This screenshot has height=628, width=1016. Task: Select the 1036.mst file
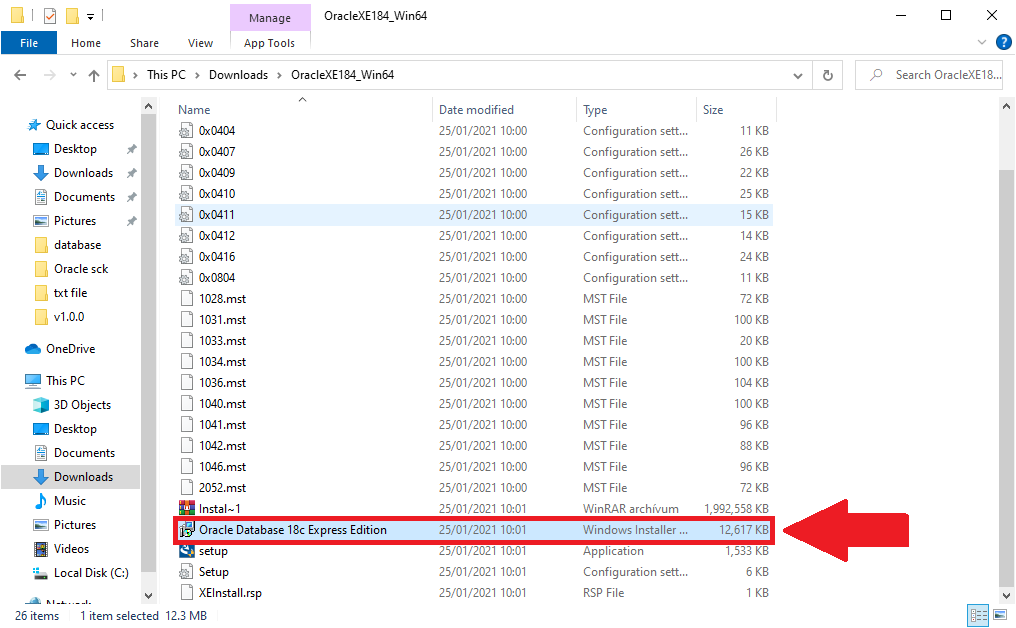pyautogui.click(x=222, y=383)
